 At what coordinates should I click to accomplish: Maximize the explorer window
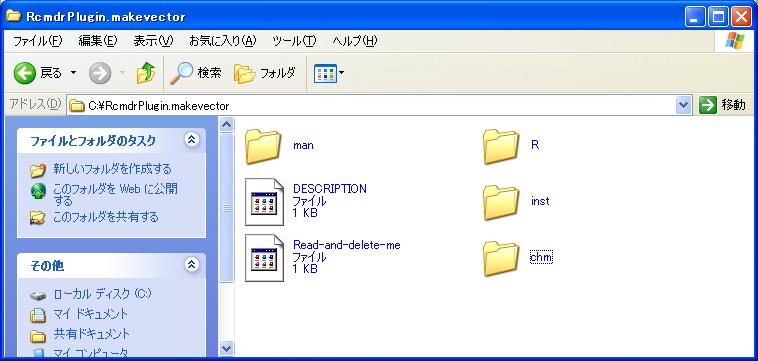coord(719,17)
